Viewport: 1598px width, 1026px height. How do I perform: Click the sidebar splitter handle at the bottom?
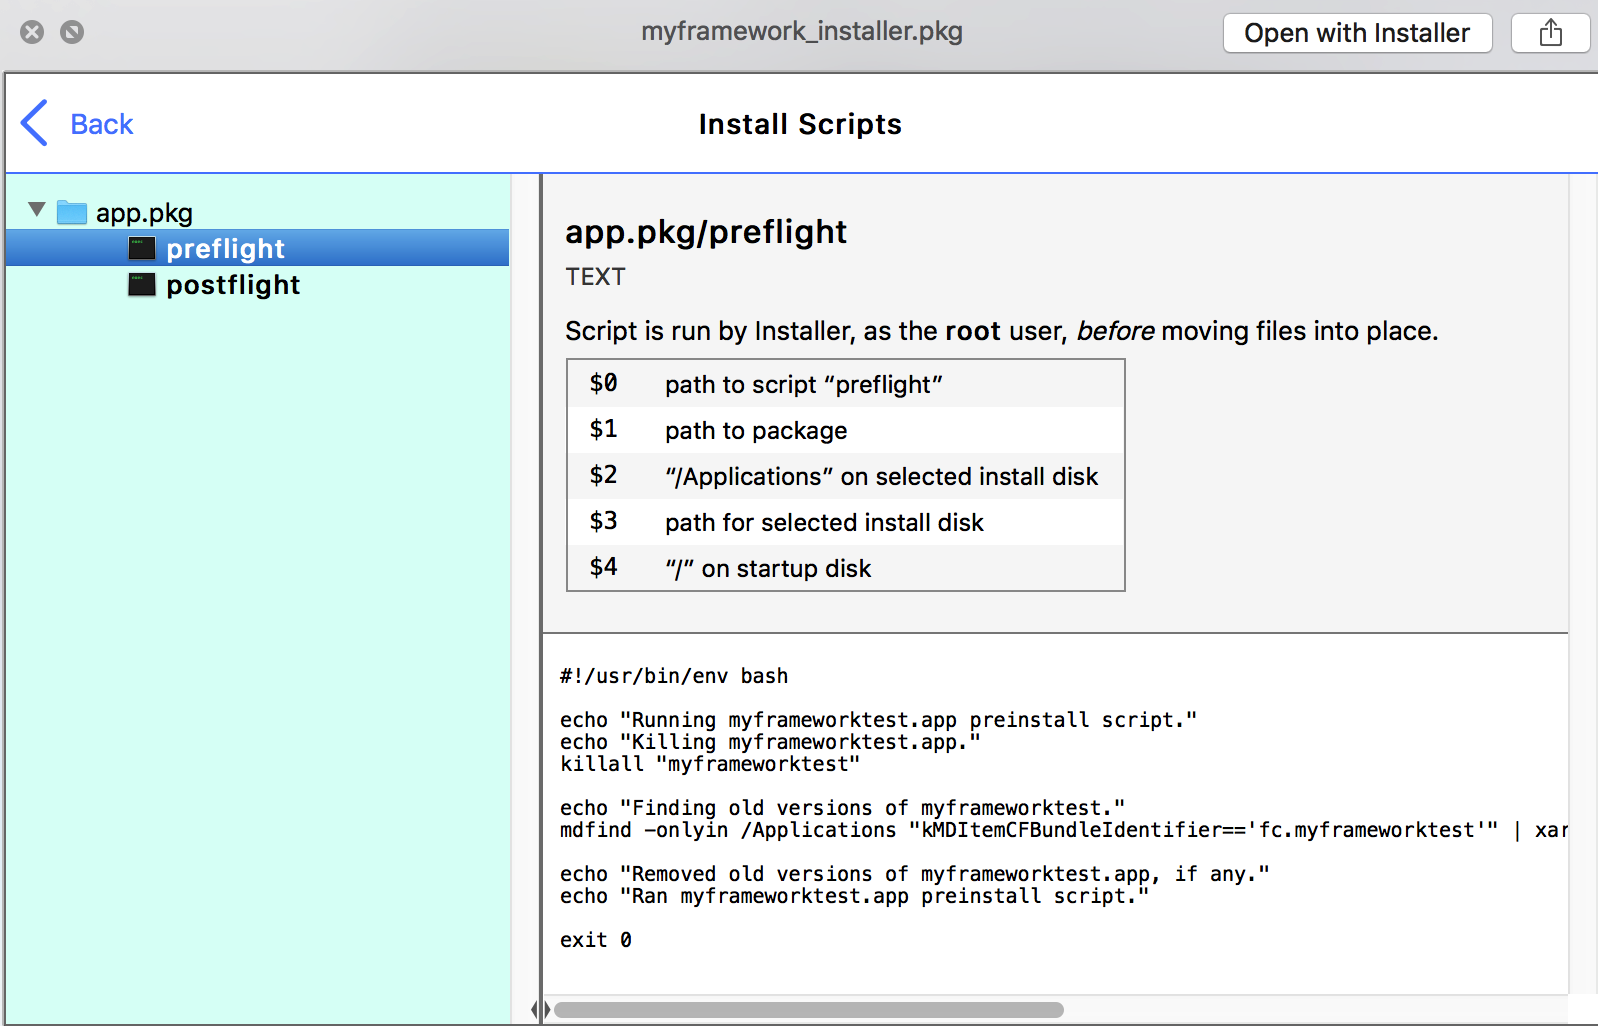[x=541, y=1010]
